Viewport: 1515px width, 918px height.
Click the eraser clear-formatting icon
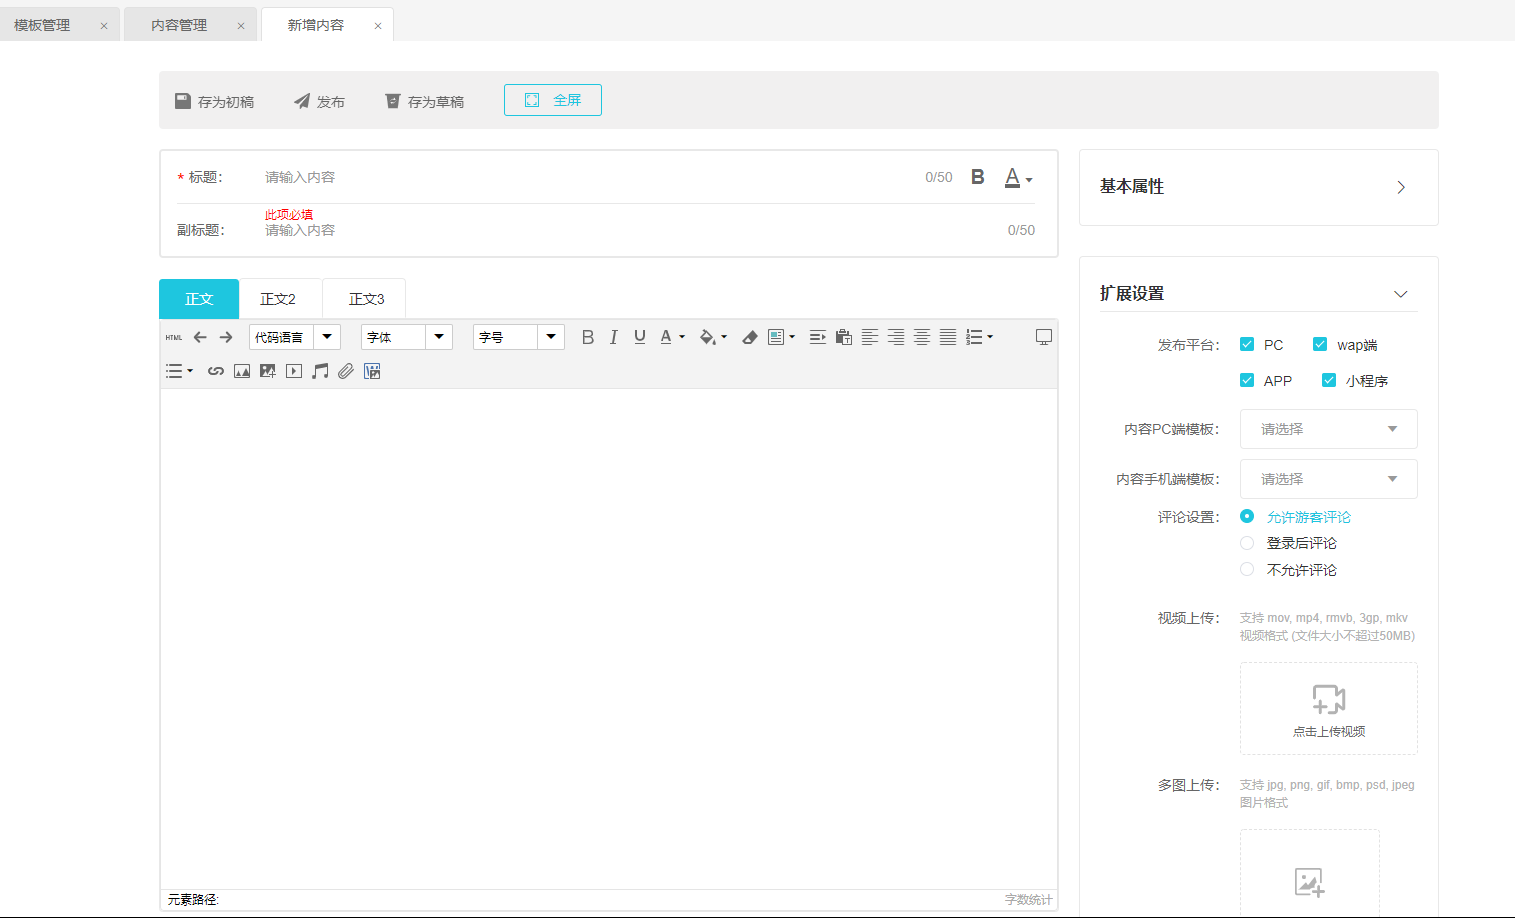749,338
